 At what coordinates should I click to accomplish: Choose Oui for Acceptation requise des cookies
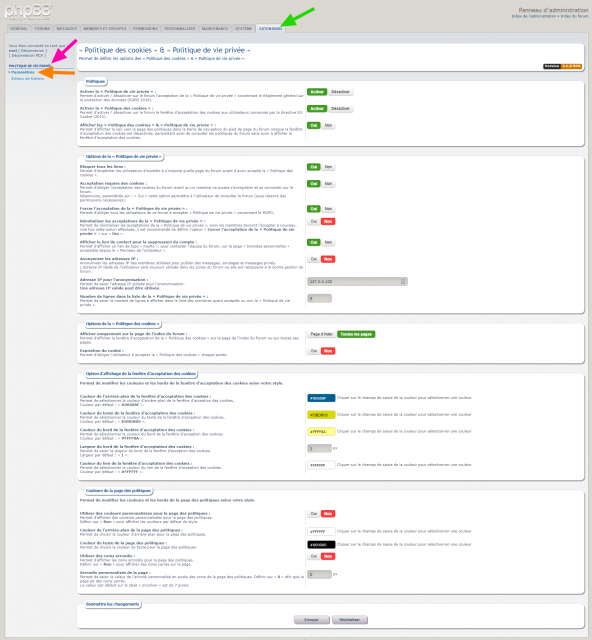[314, 184]
